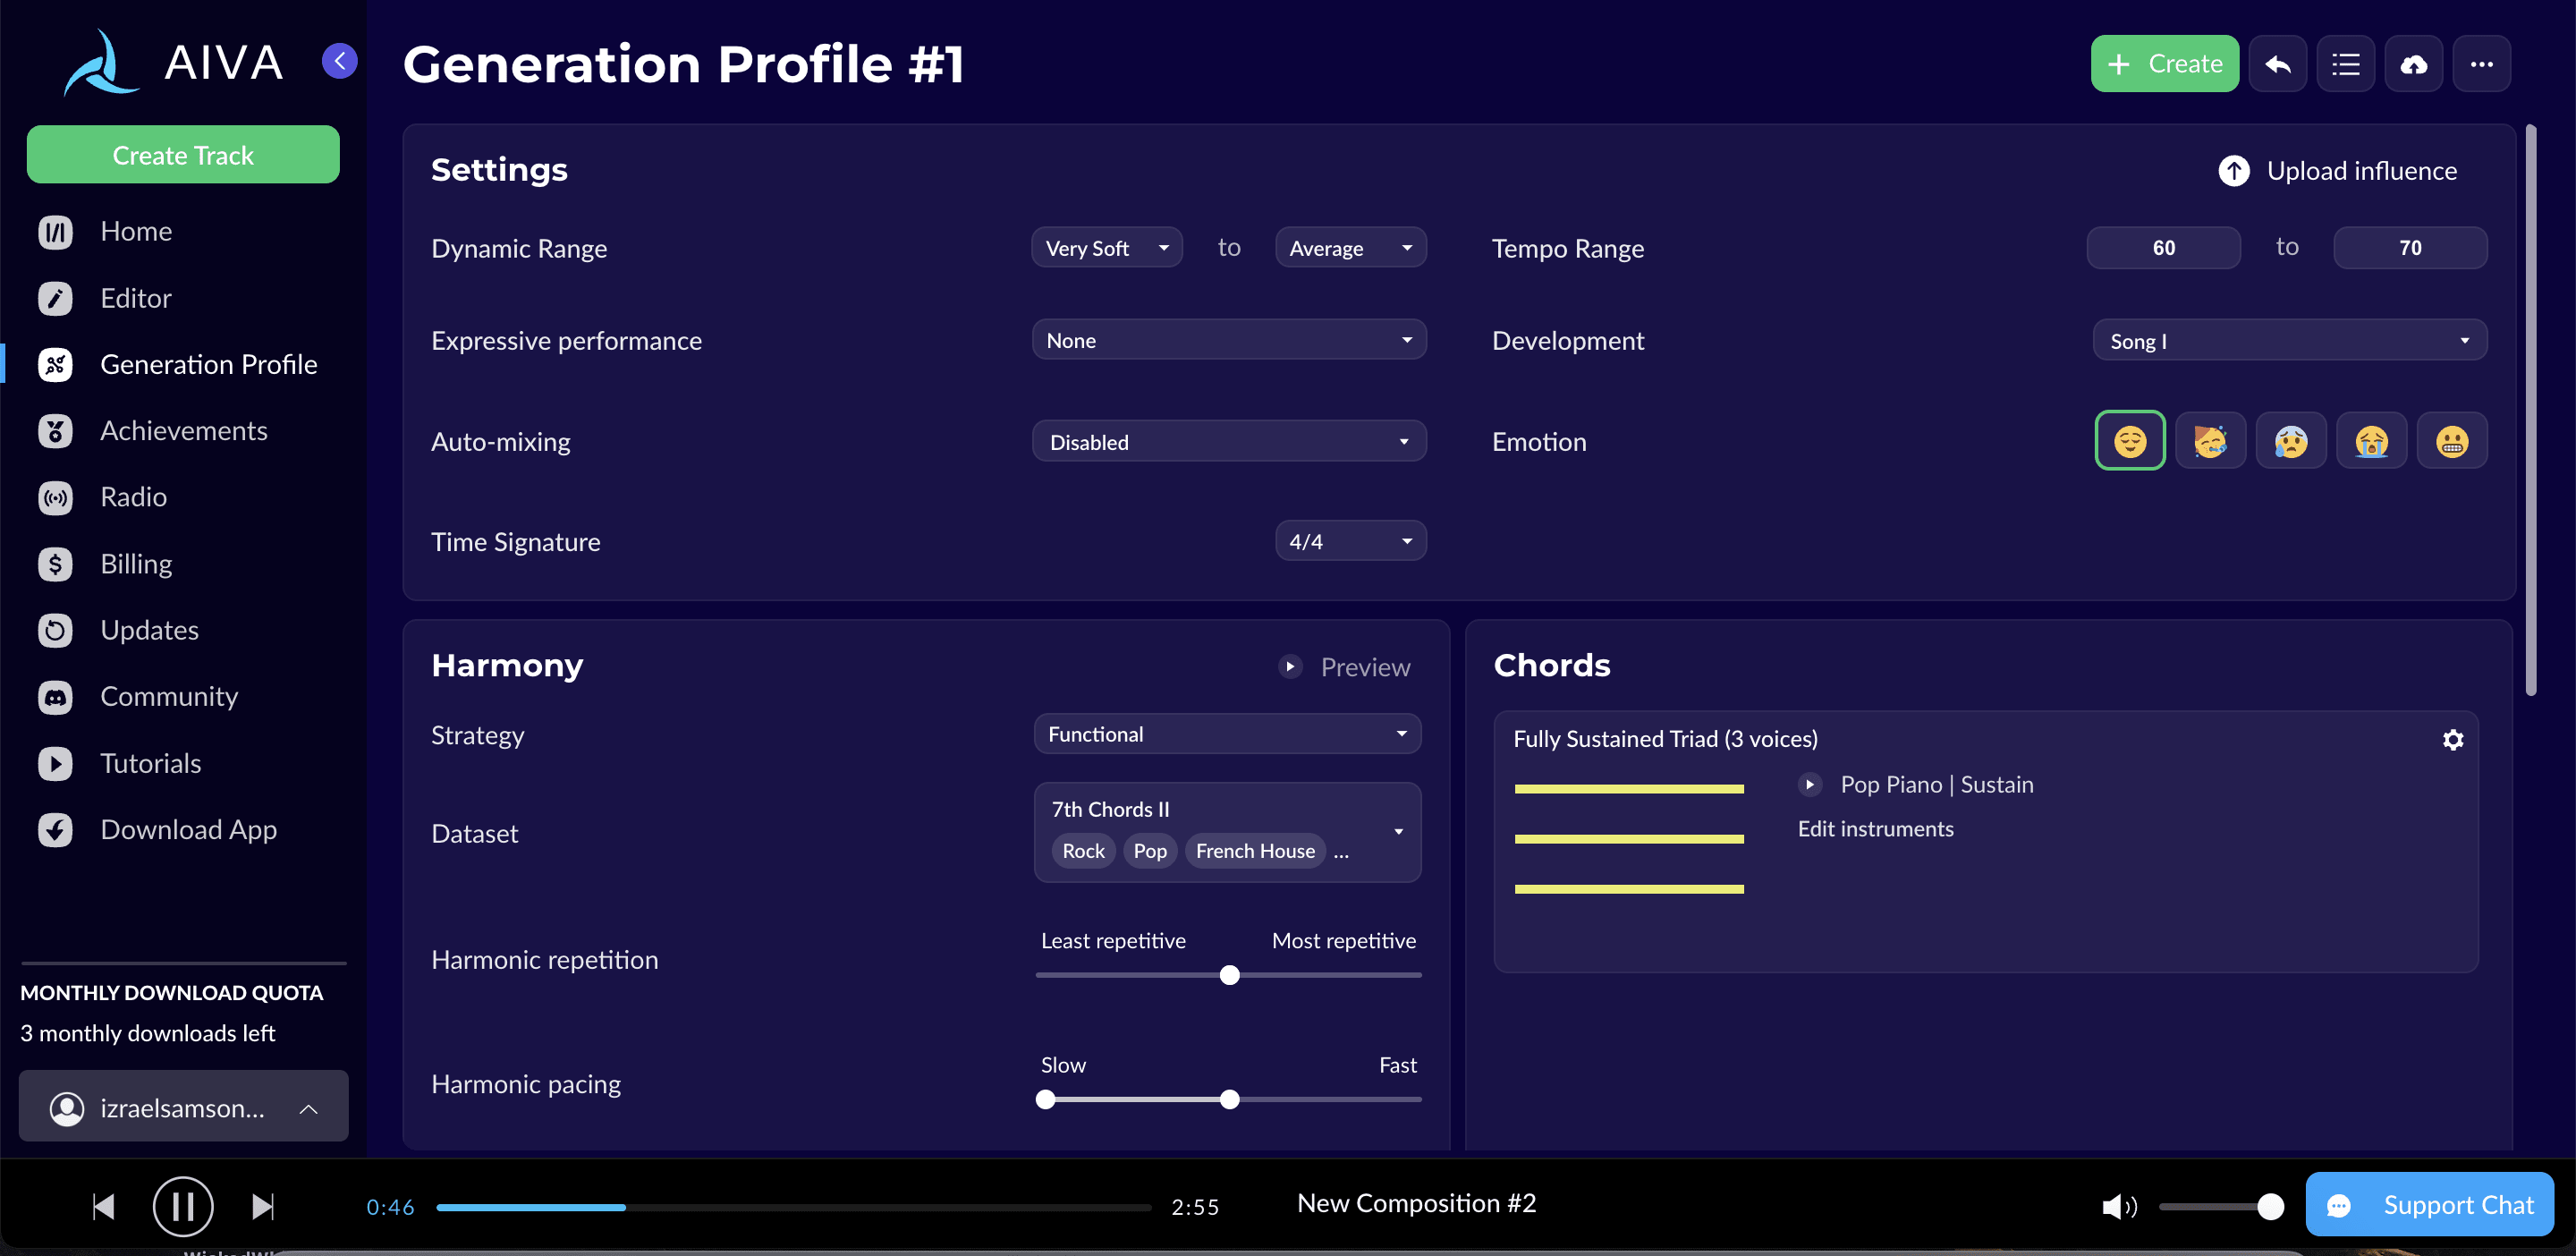
Task: Click the volume speaker icon
Action: pyautogui.click(x=2118, y=1206)
